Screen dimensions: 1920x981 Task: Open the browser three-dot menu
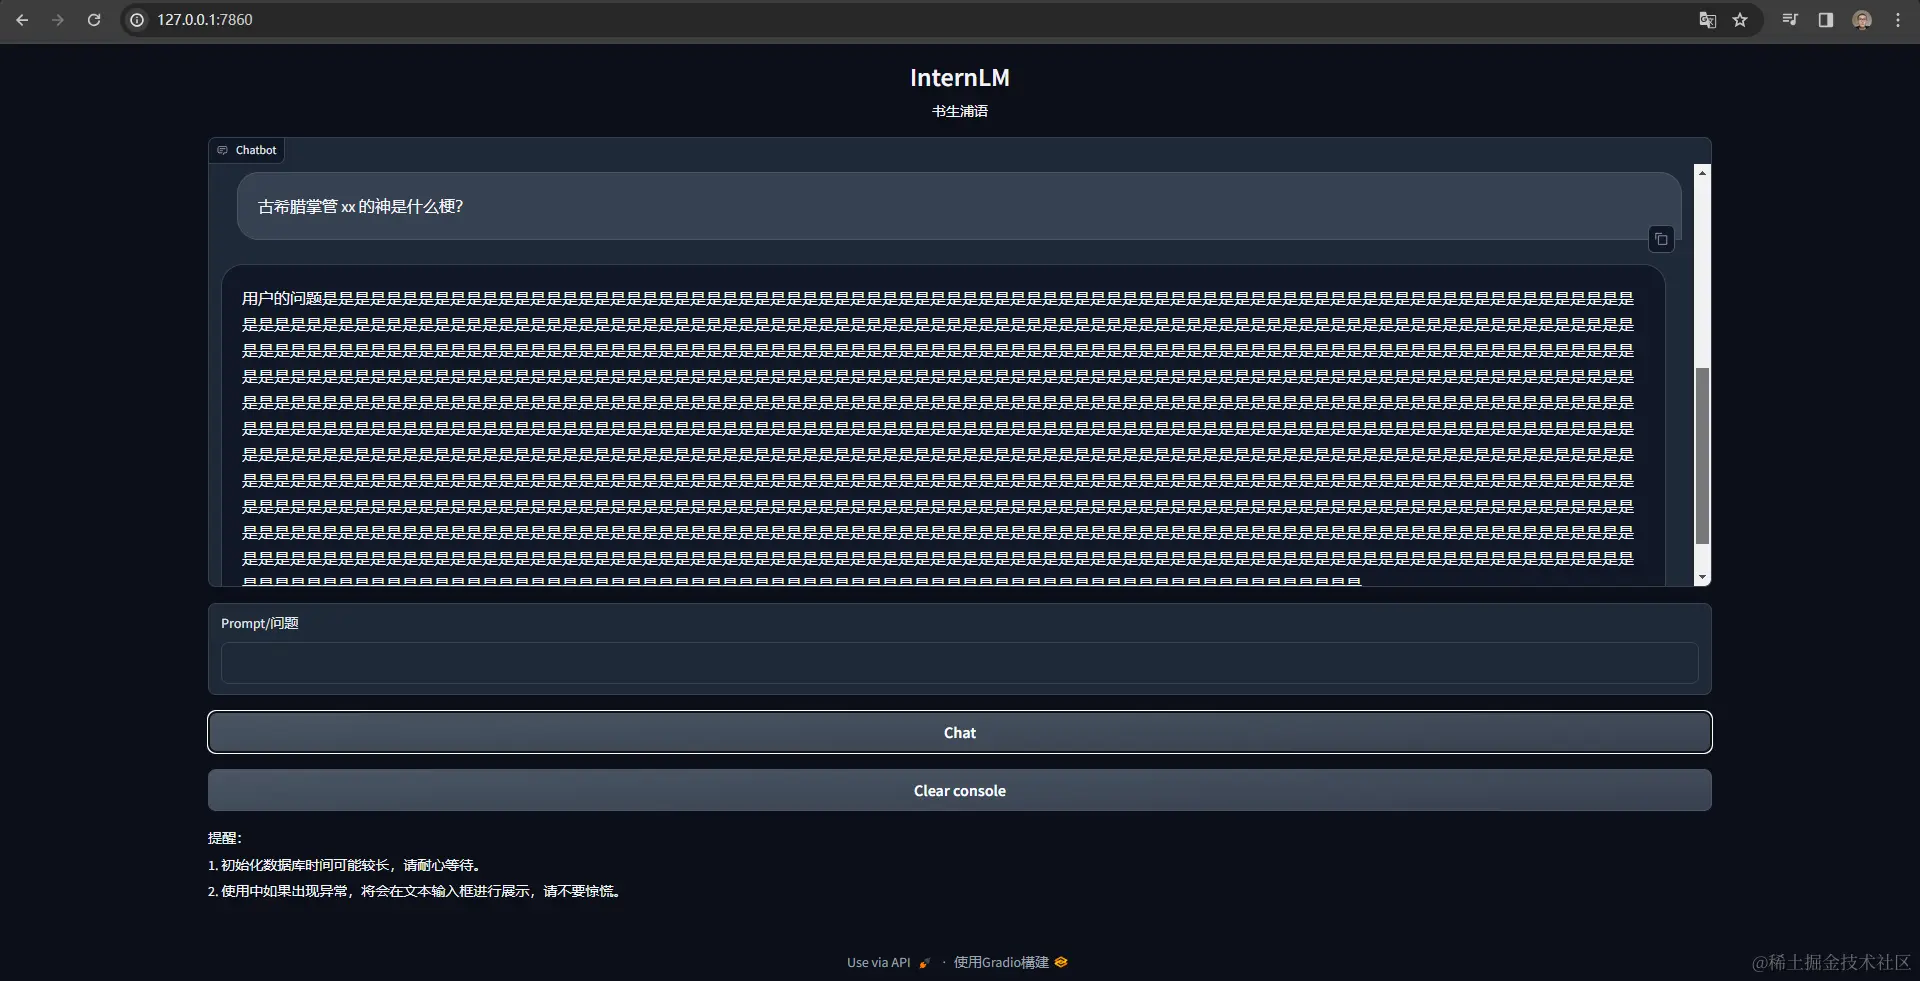point(1898,20)
